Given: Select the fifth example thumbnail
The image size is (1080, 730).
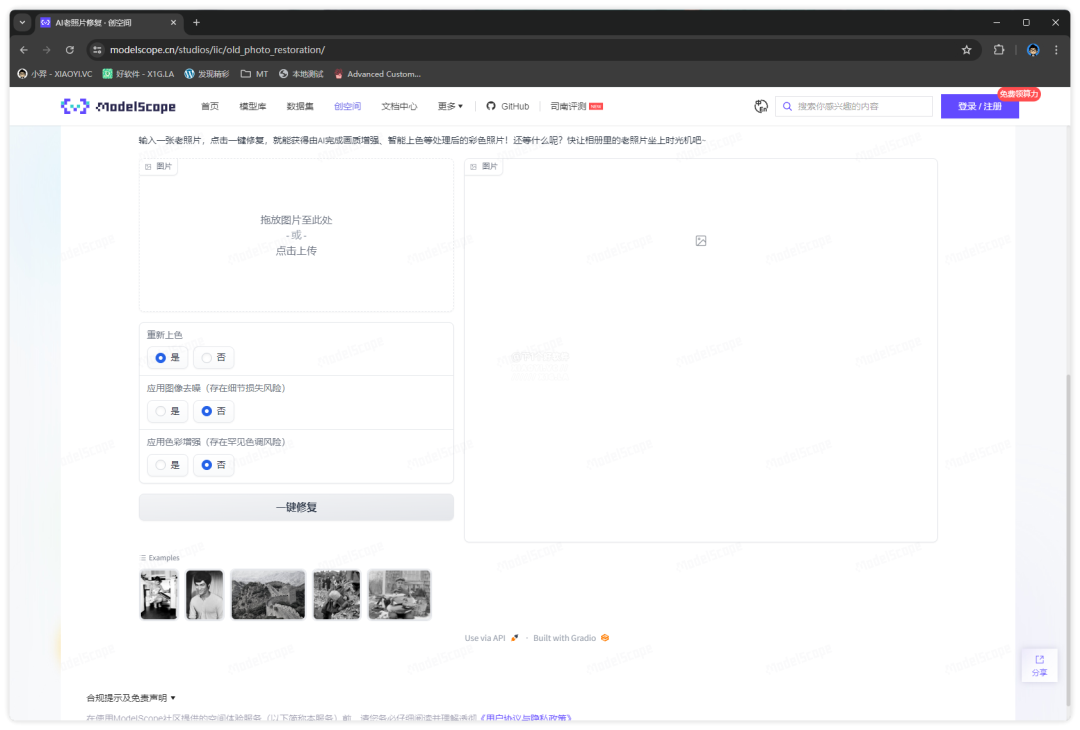Looking at the screenshot, I should pos(399,594).
